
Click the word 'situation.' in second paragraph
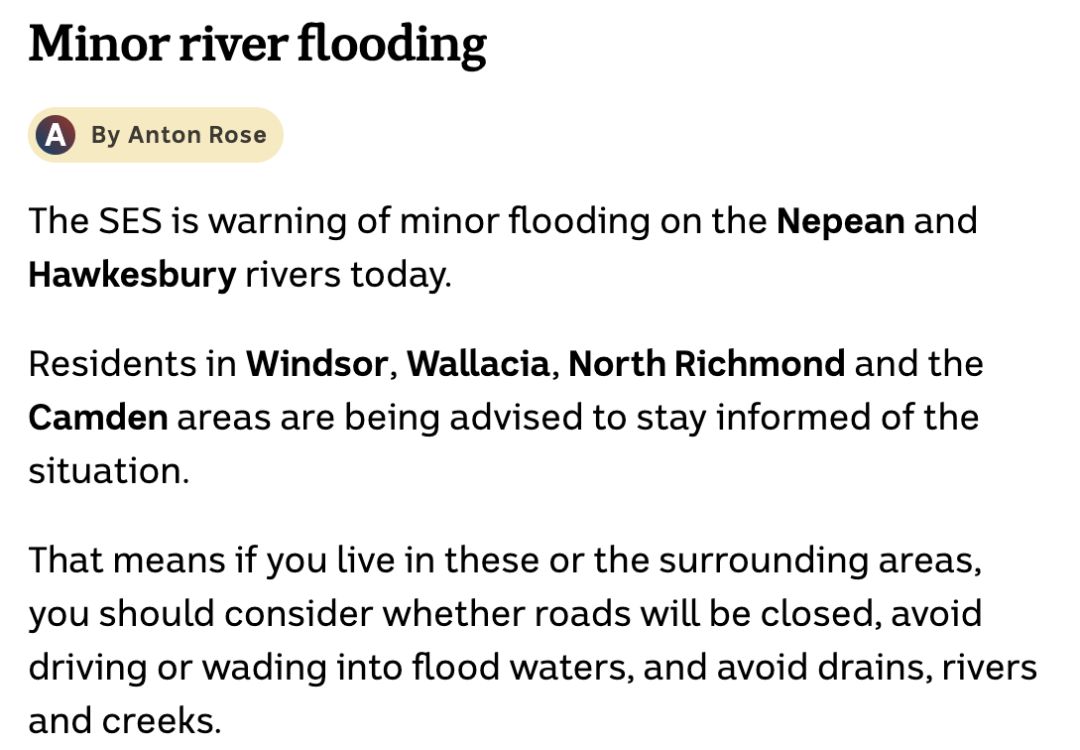pyautogui.click(x=109, y=472)
